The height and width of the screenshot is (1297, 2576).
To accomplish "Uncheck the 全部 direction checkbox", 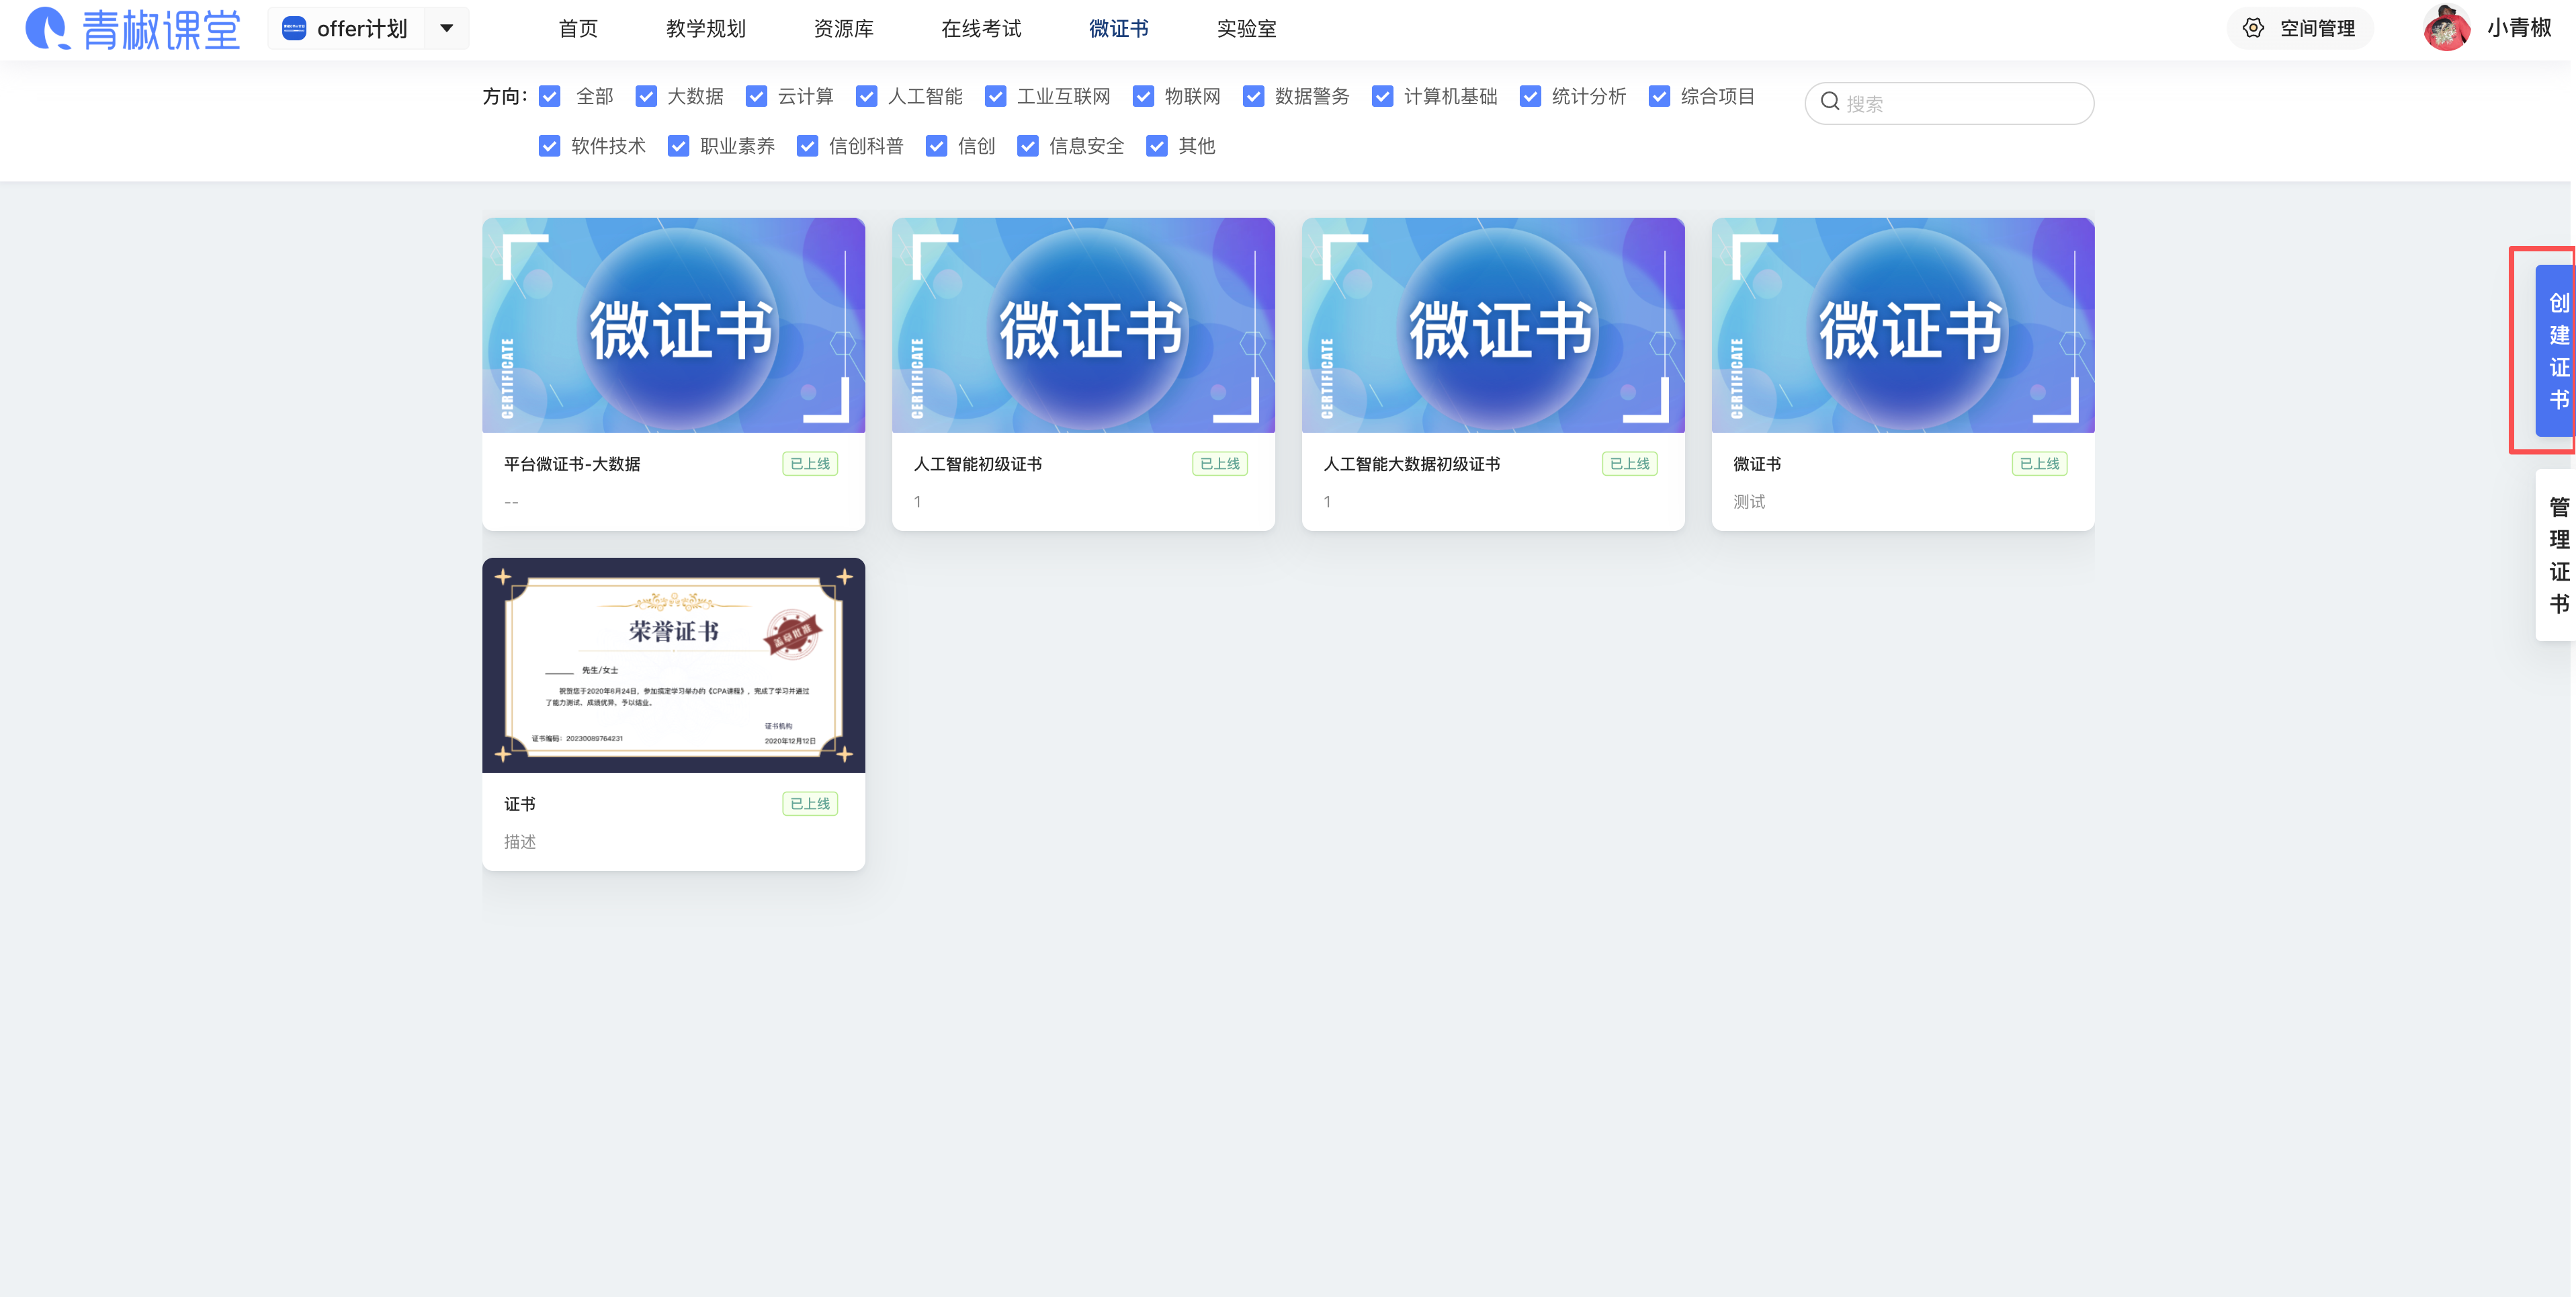I will pos(549,96).
